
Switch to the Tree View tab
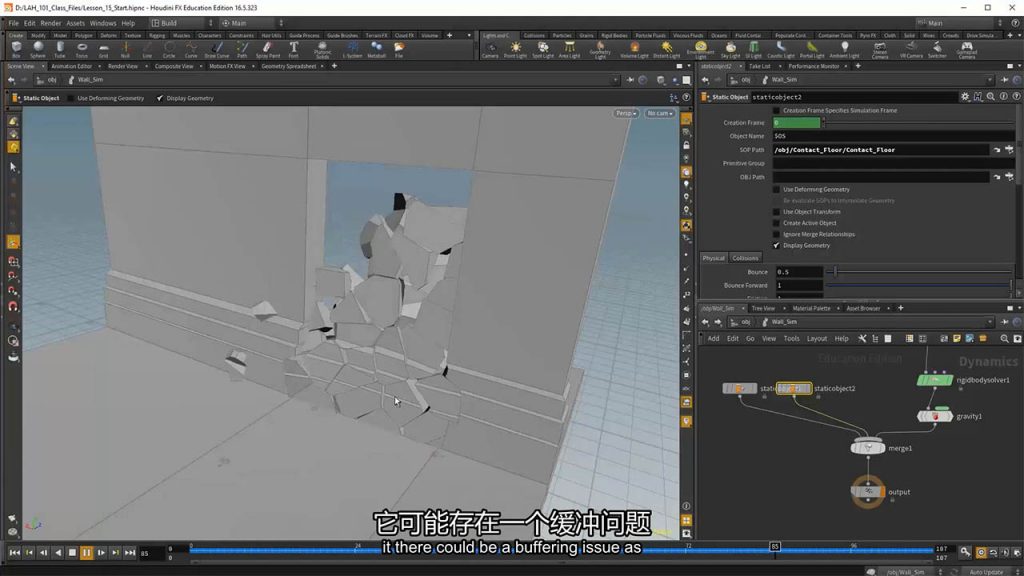763,308
